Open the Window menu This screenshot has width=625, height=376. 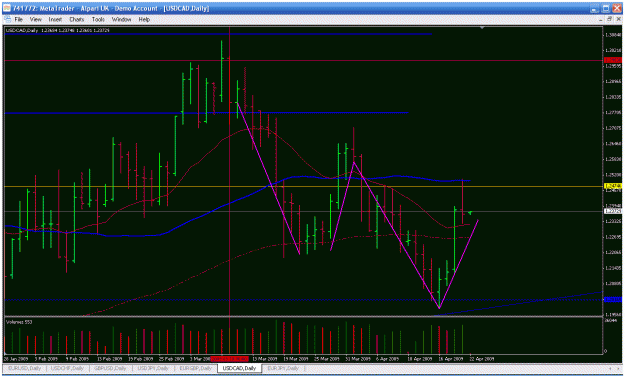[x=121, y=19]
